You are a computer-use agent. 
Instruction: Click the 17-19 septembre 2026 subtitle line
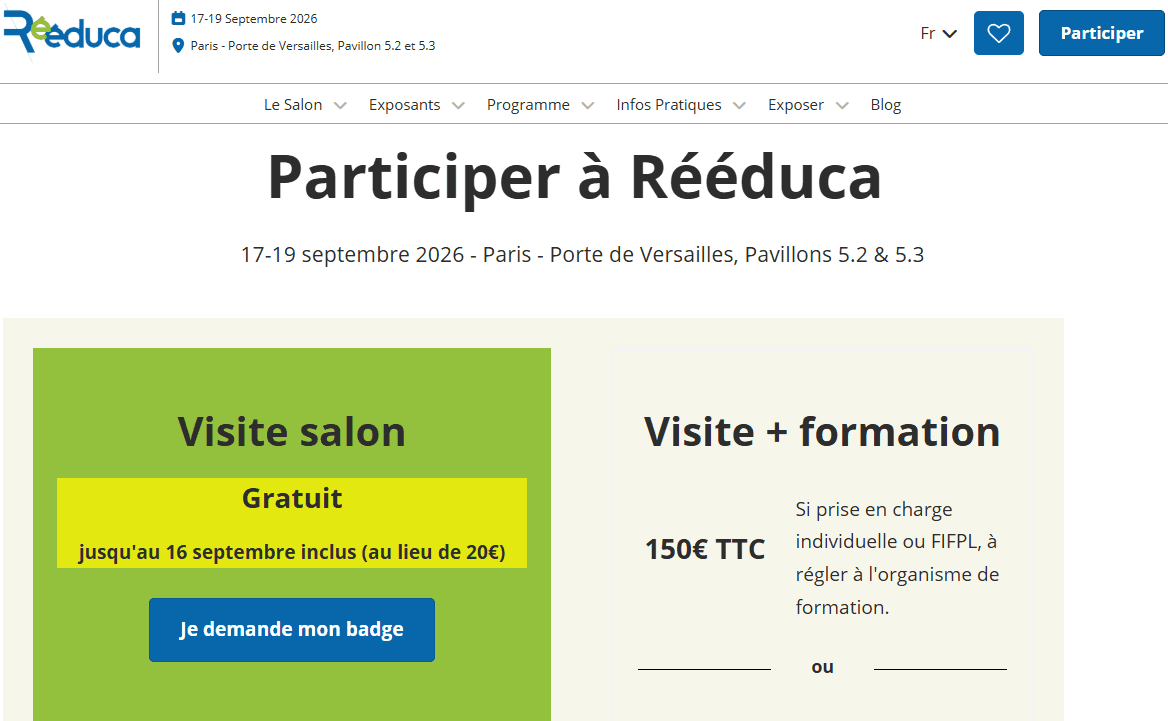coord(582,255)
